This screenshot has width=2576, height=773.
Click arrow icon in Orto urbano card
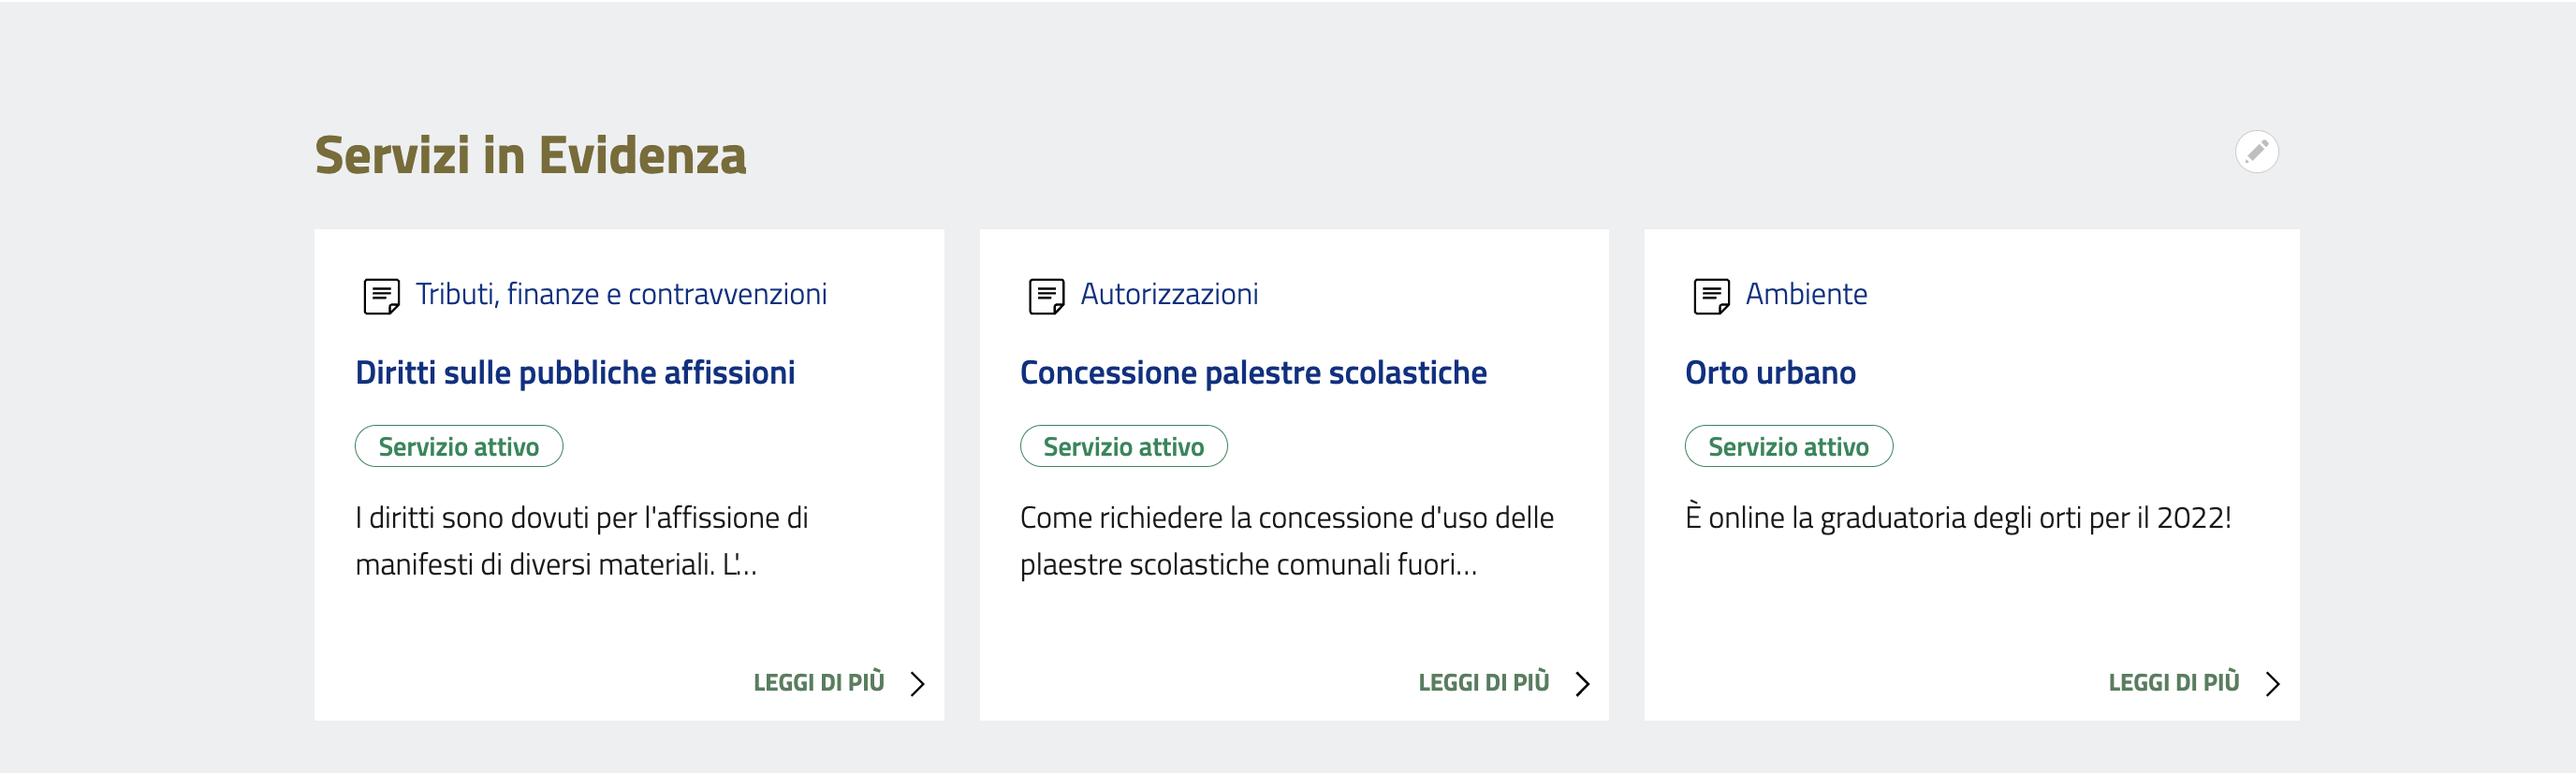2272,683
